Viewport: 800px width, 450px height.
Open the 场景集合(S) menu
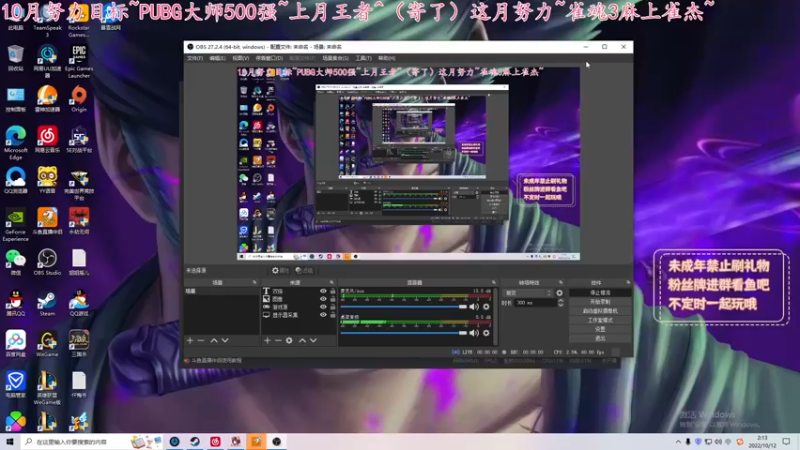coord(335,58)
